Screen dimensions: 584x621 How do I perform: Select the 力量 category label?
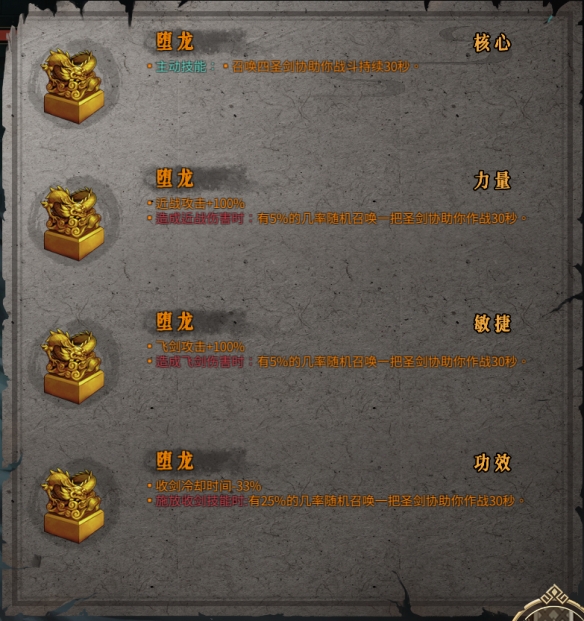click(492, 181)
